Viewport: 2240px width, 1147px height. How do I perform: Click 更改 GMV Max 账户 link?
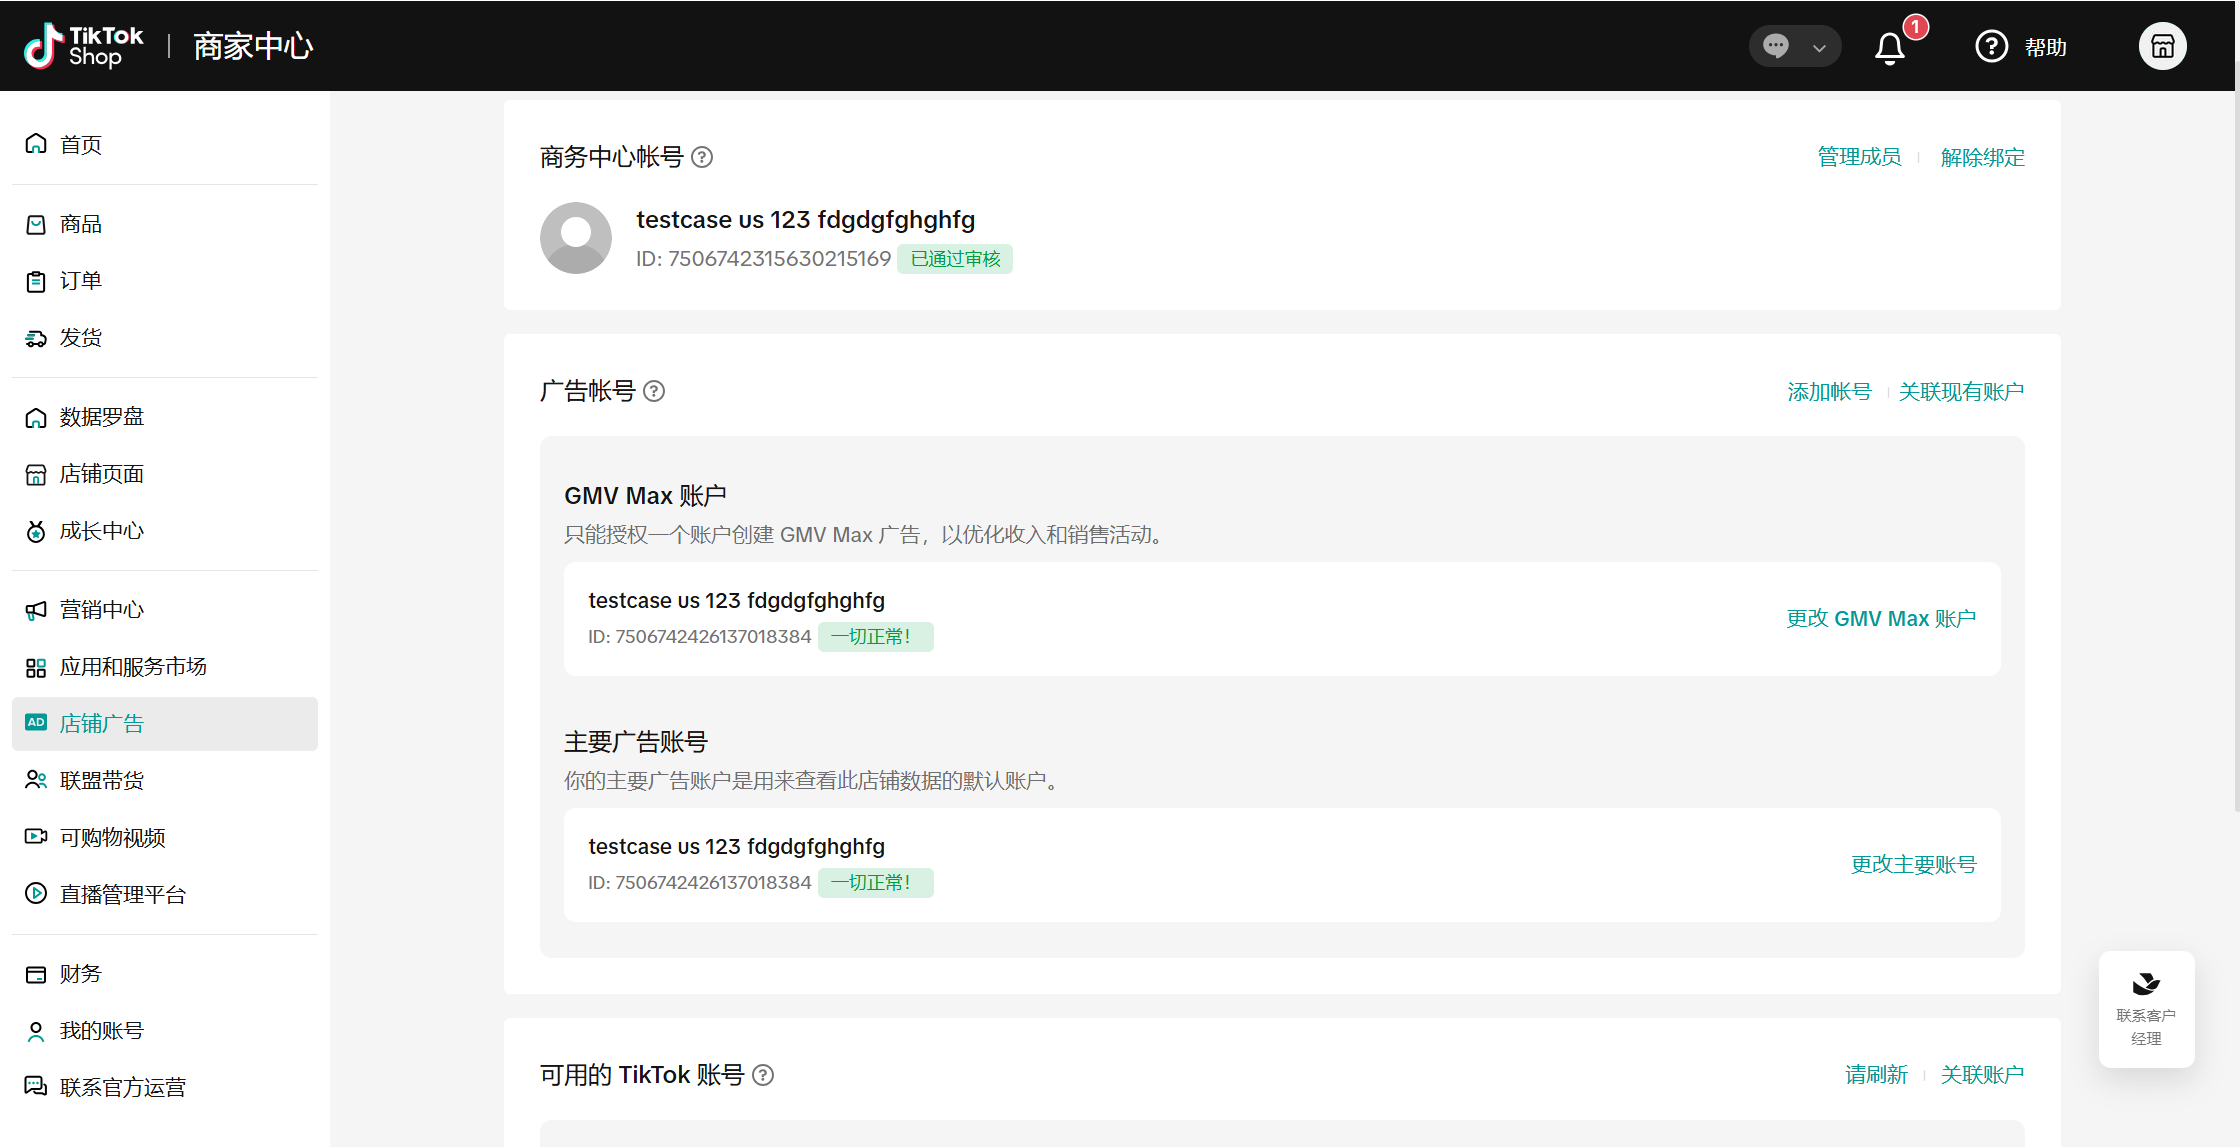[x=1881, y=619]
